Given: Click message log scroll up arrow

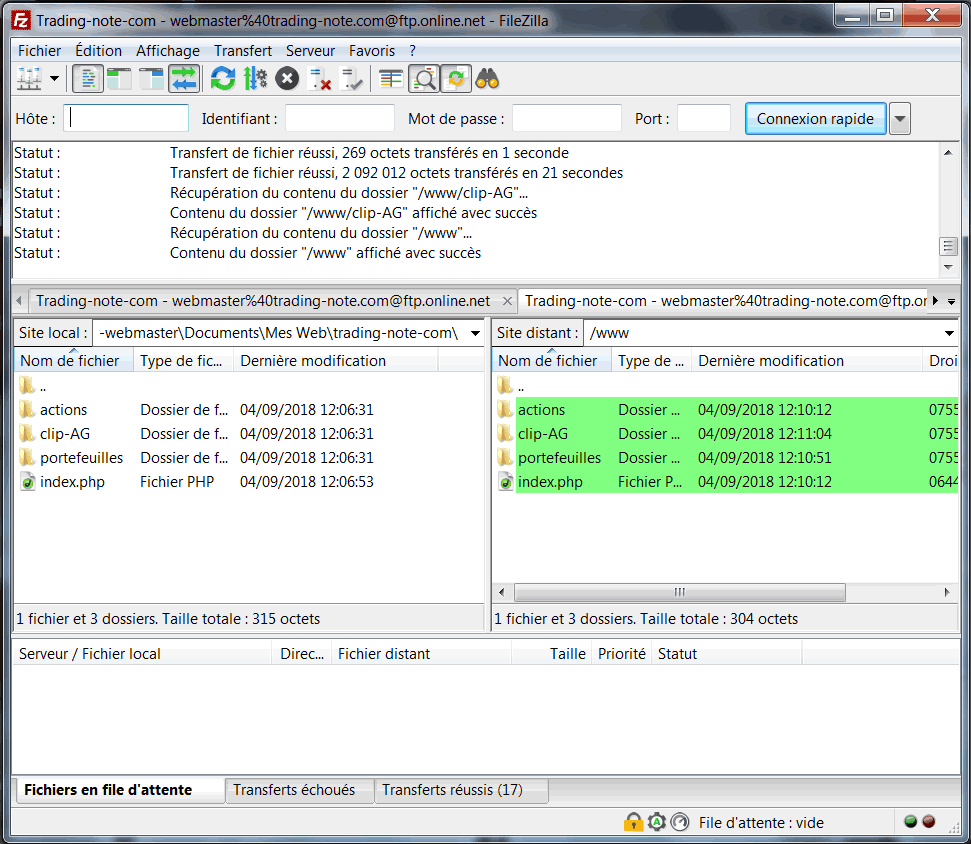Looking at the screenshot, I should pos(948,152).
